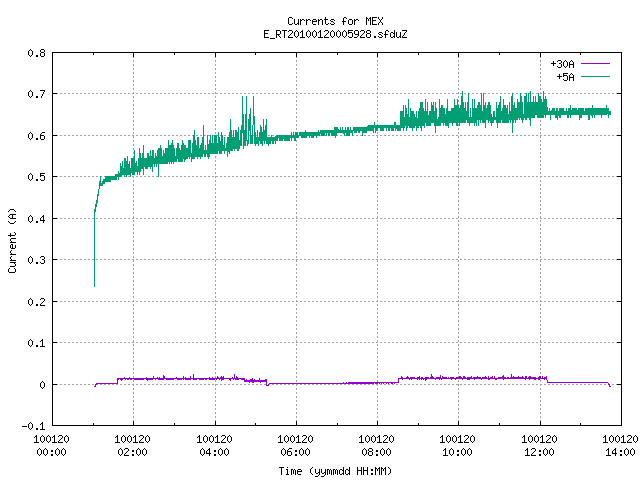Click the 04:00 x-axis time label
640x480 pixels.
[214, 452]
